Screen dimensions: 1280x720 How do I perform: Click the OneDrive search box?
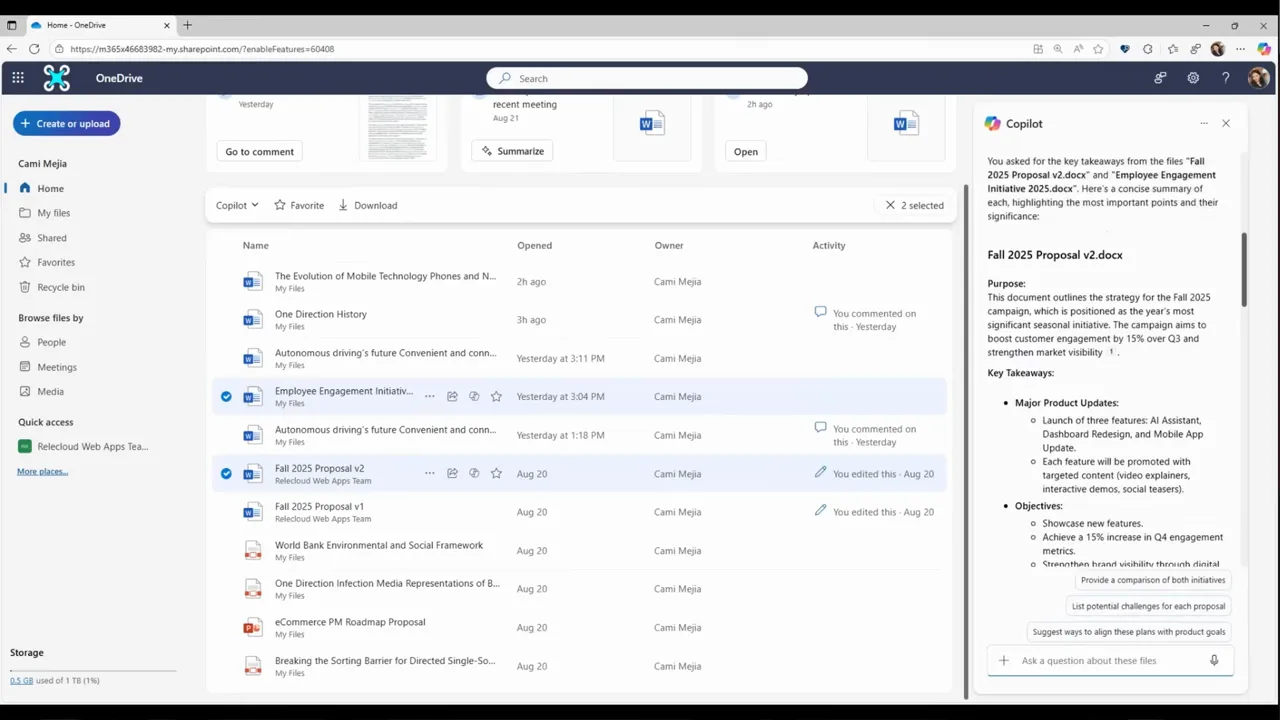coord(647,78)
